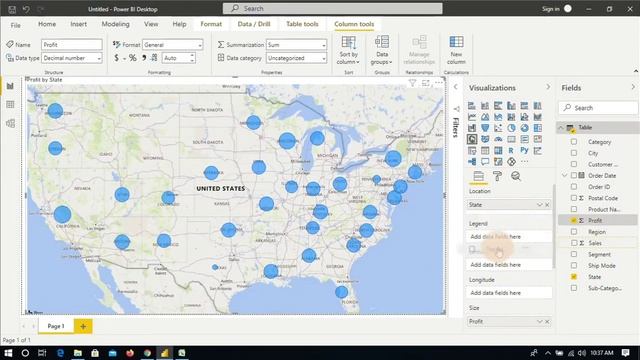Open the Data category dropdown
This screenshot has width=640, height=360.
[x=296, y=58]
